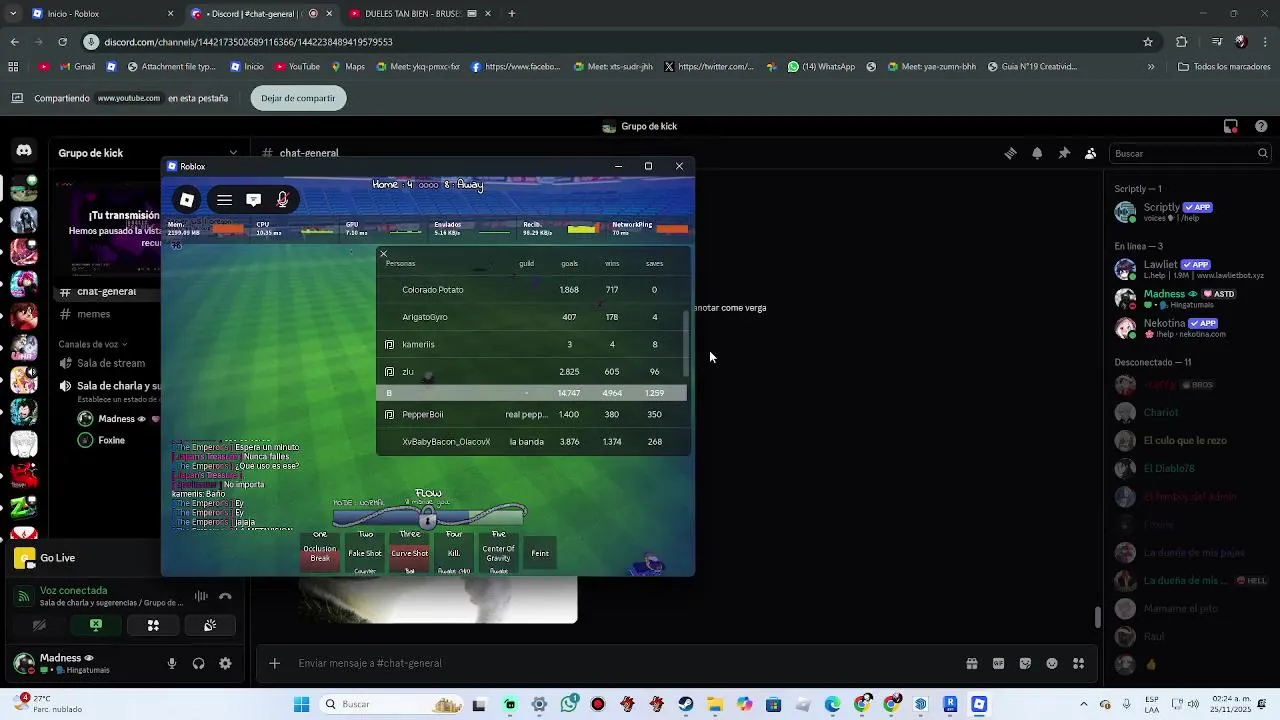Image resolution: width=1280 pixels, height=720 pixels.
Task: Click the Flow meter lock bar
Action: tap(428, 518)
